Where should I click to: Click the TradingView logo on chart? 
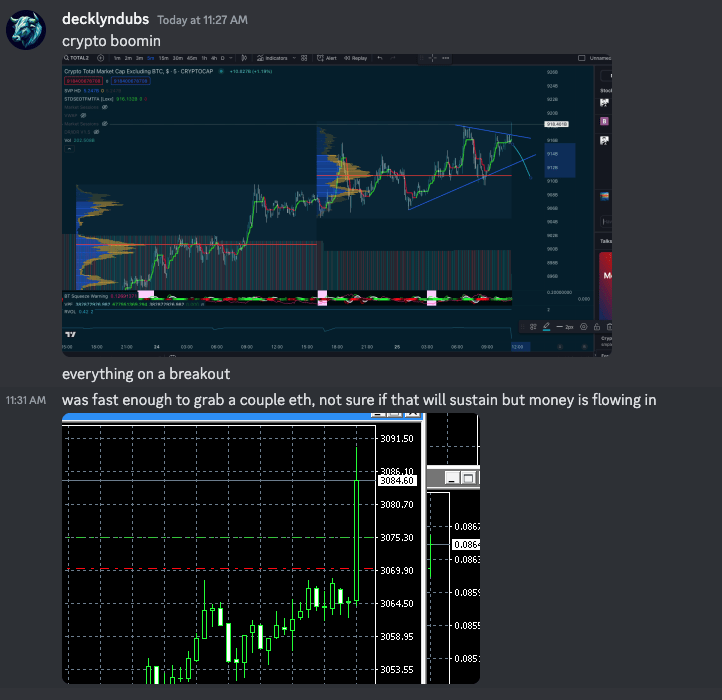70,334
